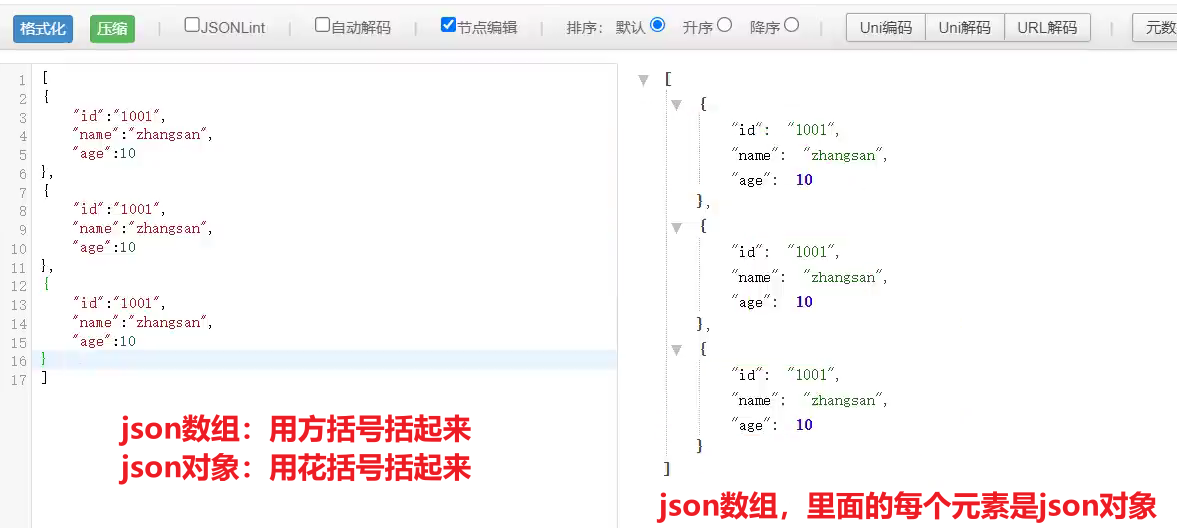1177x528 pixels.
Task: Click the second "1001" value in tree view
Action: [811, 252]
